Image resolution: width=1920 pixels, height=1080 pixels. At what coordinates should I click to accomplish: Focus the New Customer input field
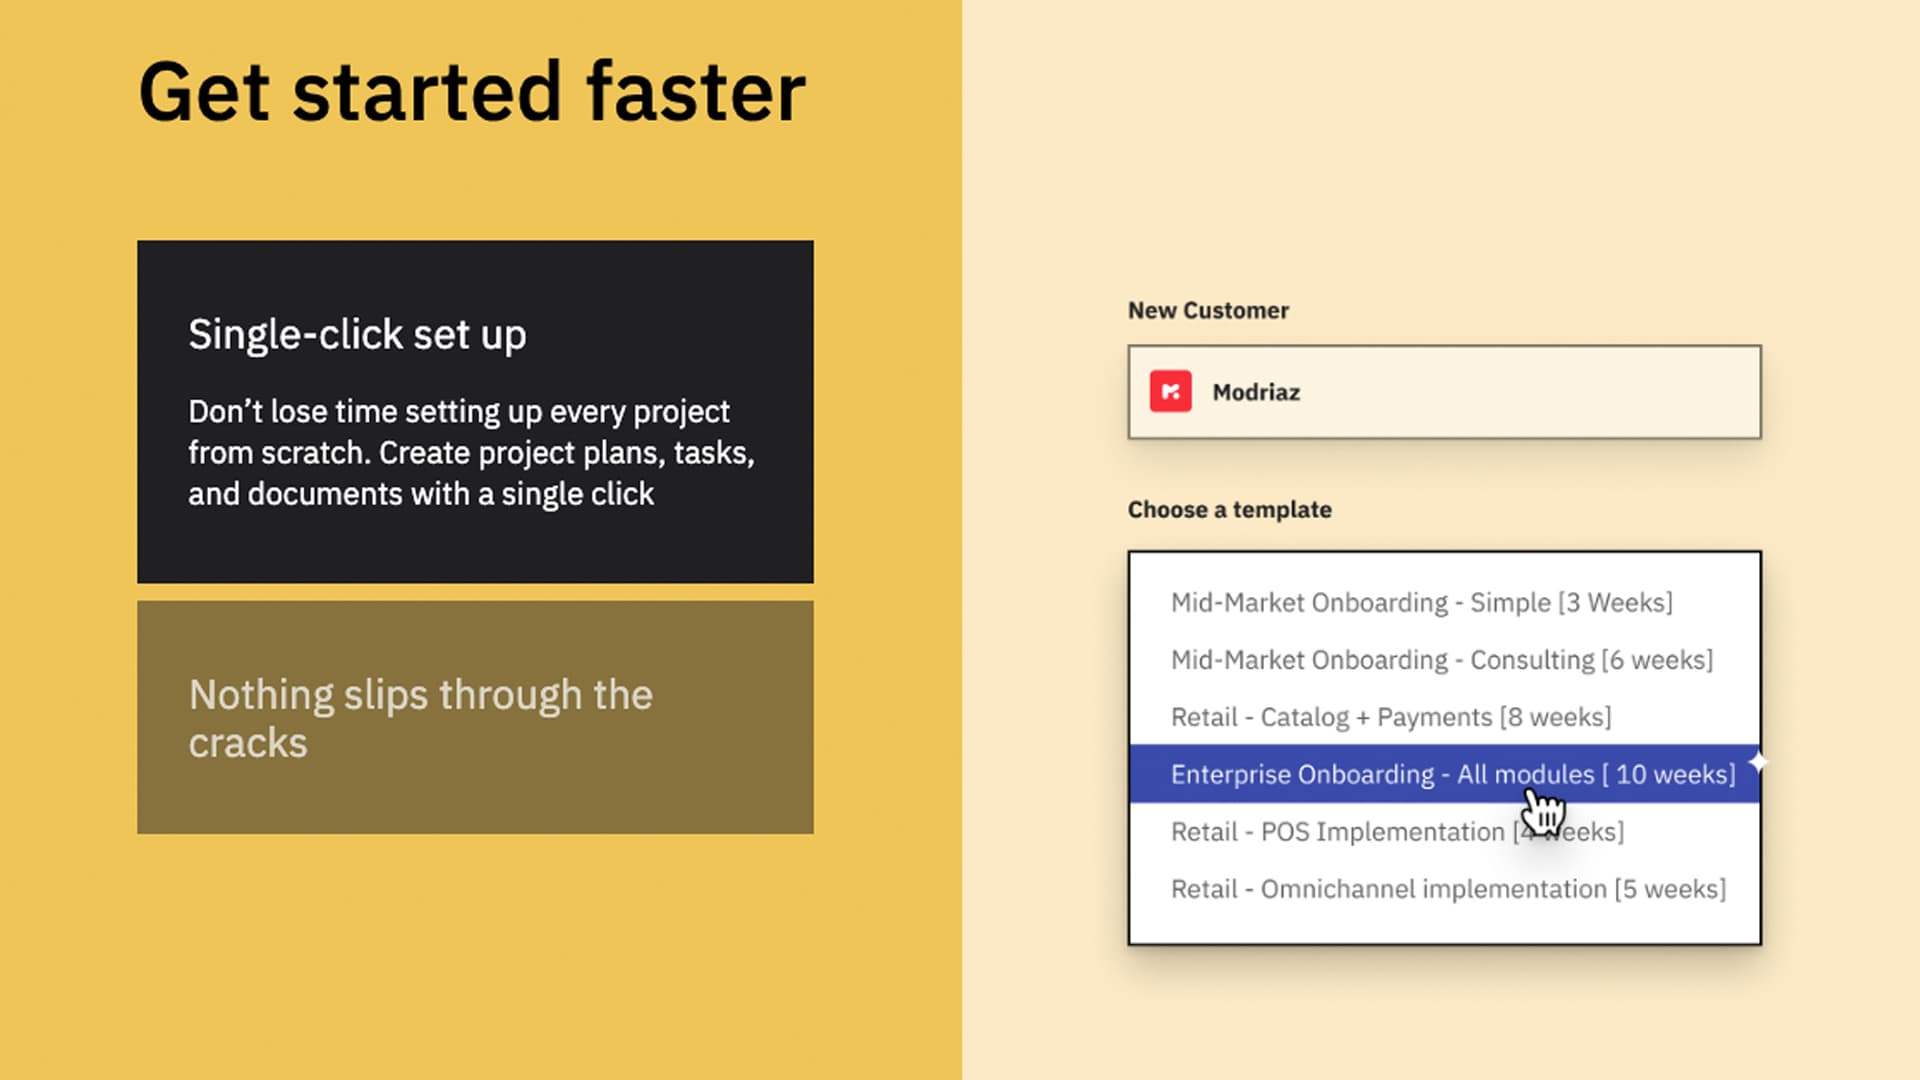tap(1444, 392)
